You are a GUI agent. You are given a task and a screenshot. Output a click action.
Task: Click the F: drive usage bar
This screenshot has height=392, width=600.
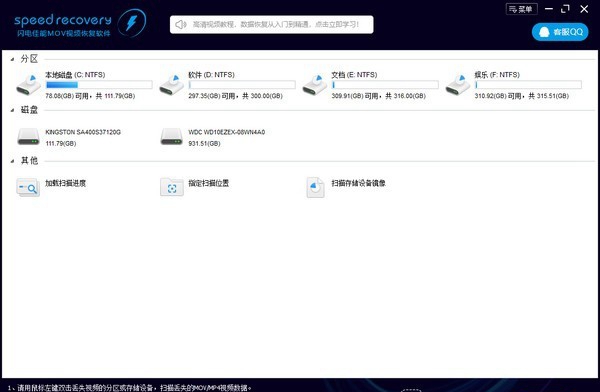pyautogui.click(x=528, y=85)
